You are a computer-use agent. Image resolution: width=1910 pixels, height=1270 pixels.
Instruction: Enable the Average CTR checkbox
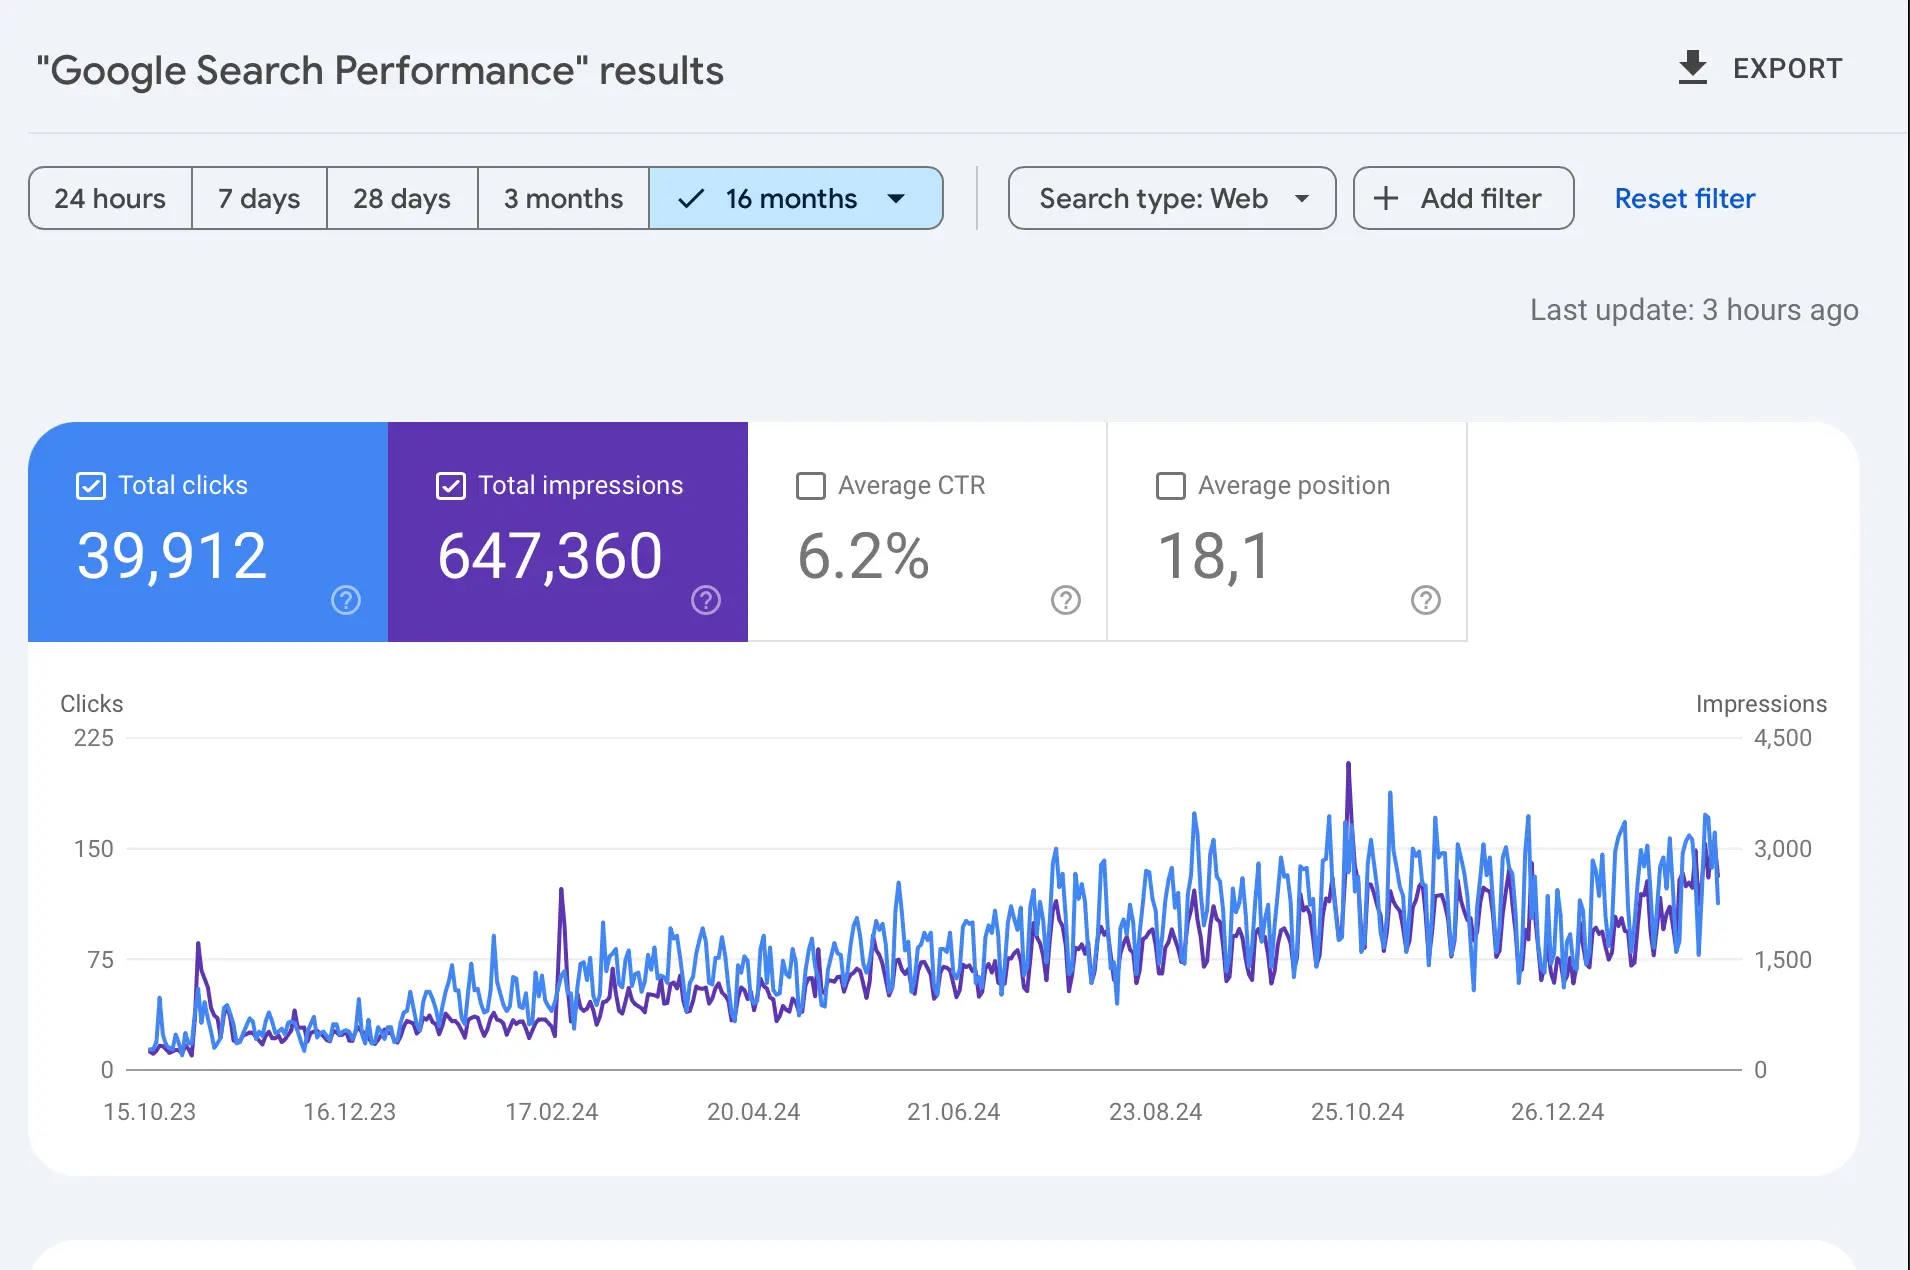tap(811, 486)
